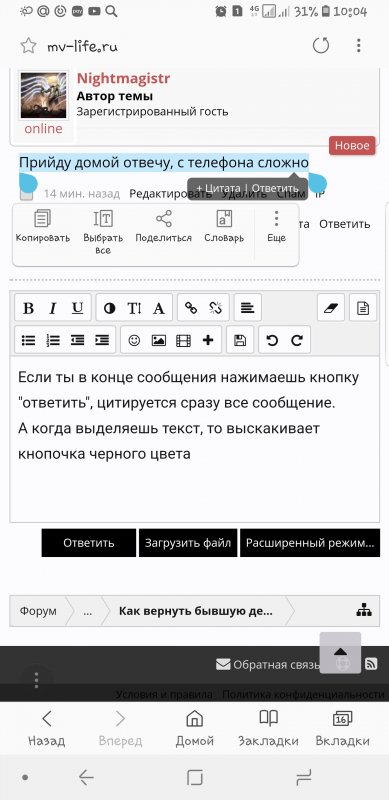The height and width of the screenshot is (800, 389).
Task: Tap Android recents navigation key
Action: pyautogui.click(x=304, y=778)
